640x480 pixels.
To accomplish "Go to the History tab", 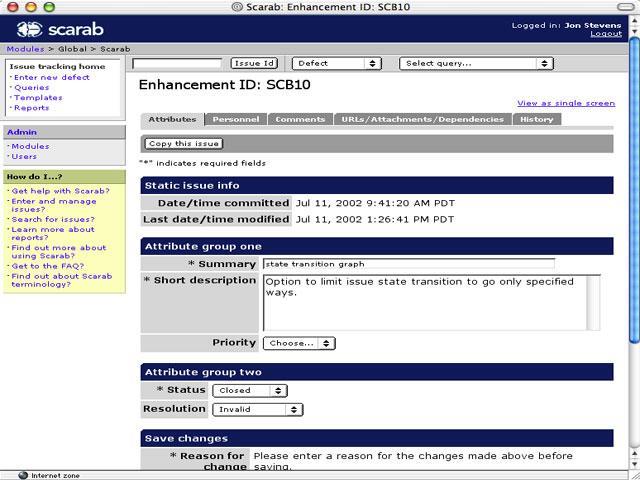I will [x=536, y=119].
